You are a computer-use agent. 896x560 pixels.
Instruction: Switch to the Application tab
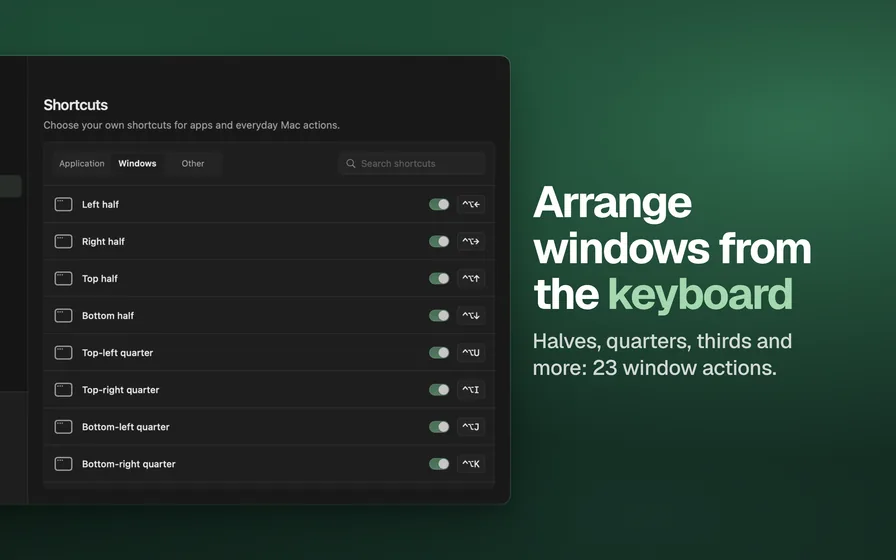coord(82,163)
